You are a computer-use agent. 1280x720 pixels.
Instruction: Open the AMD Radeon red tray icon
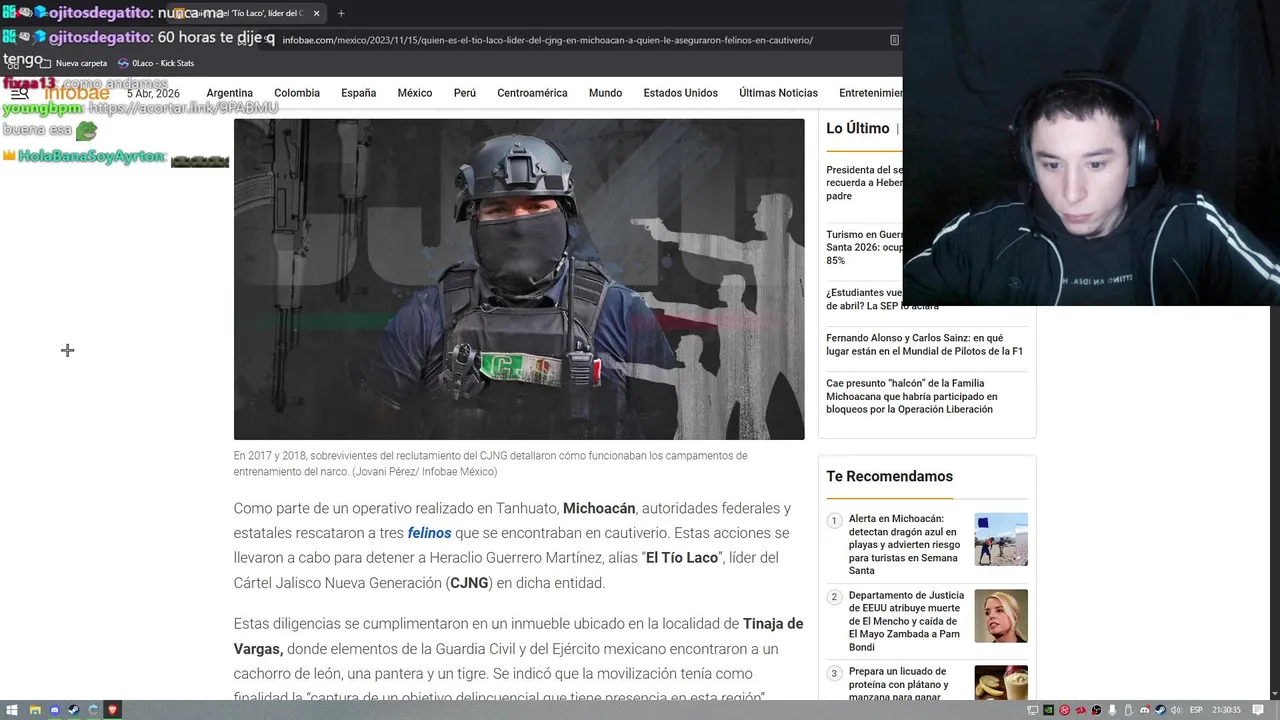pyautogui.click(x=1081, y=710)
